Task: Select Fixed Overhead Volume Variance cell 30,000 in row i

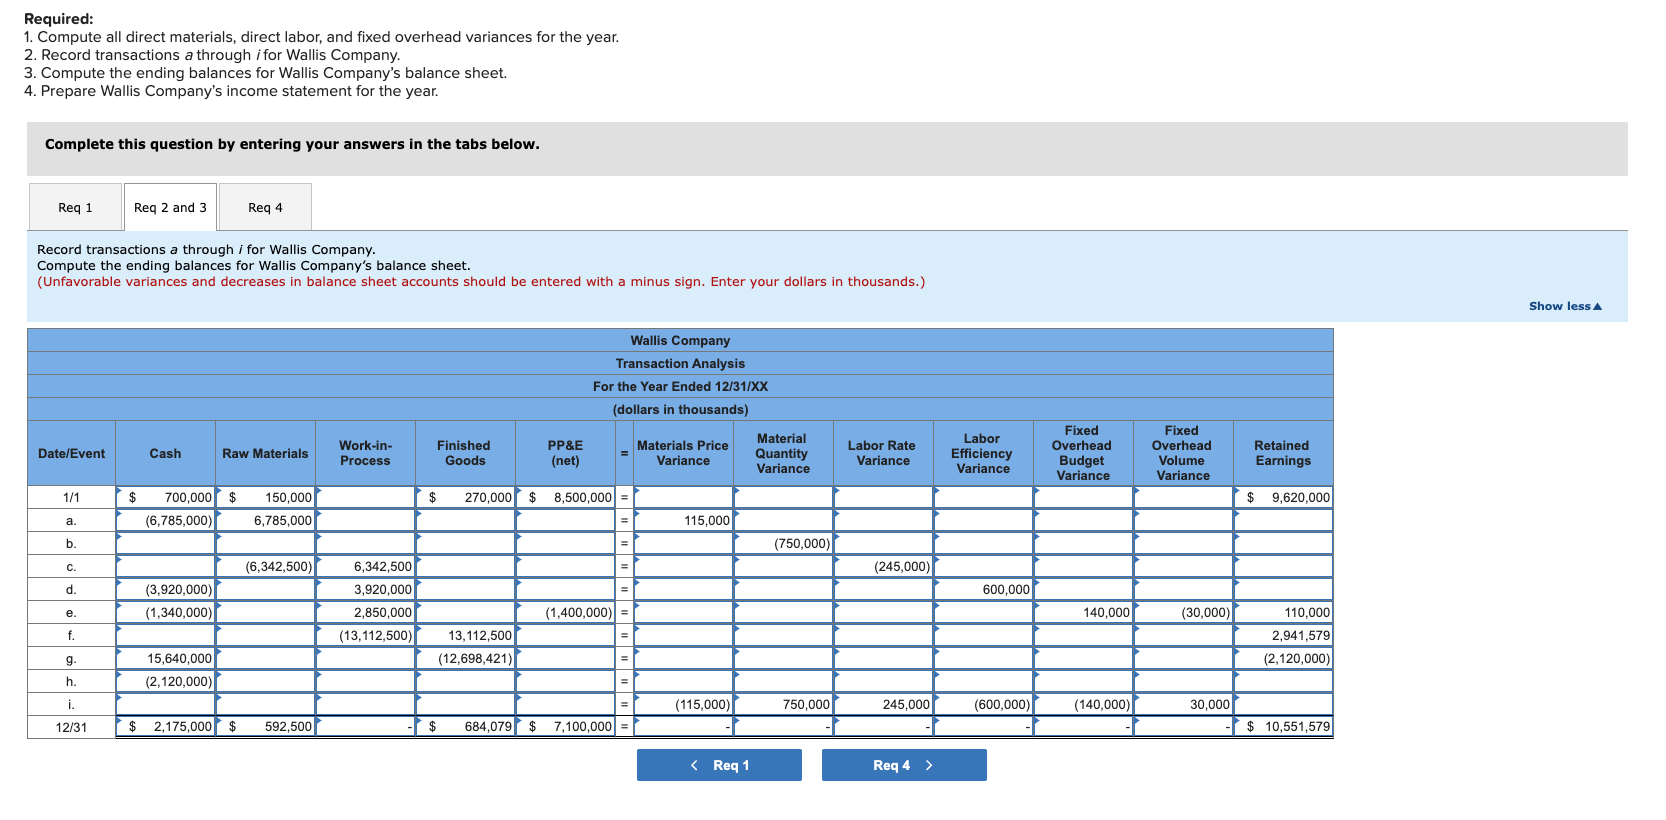Action: pyautogui.click(x=1183, y=704)
